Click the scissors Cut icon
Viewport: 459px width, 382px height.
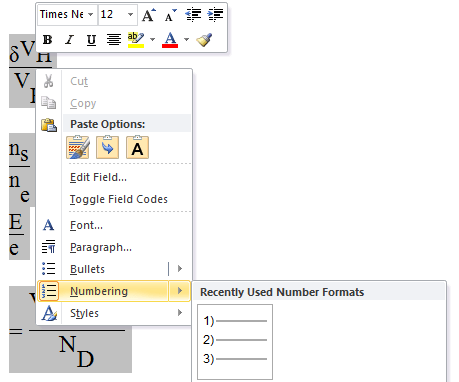click(x=49, y=81)
